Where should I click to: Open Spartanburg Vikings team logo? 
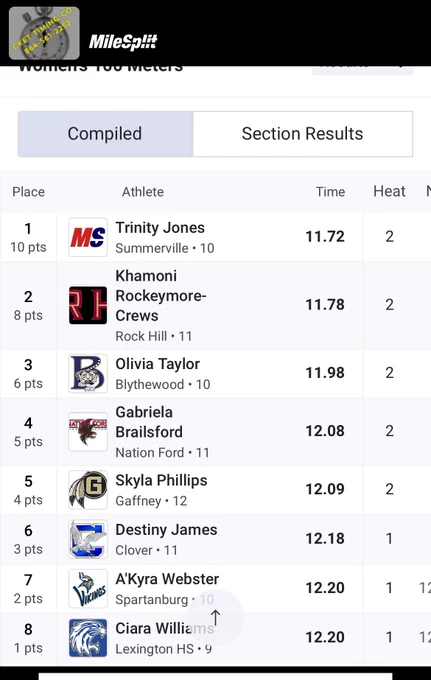88,588
